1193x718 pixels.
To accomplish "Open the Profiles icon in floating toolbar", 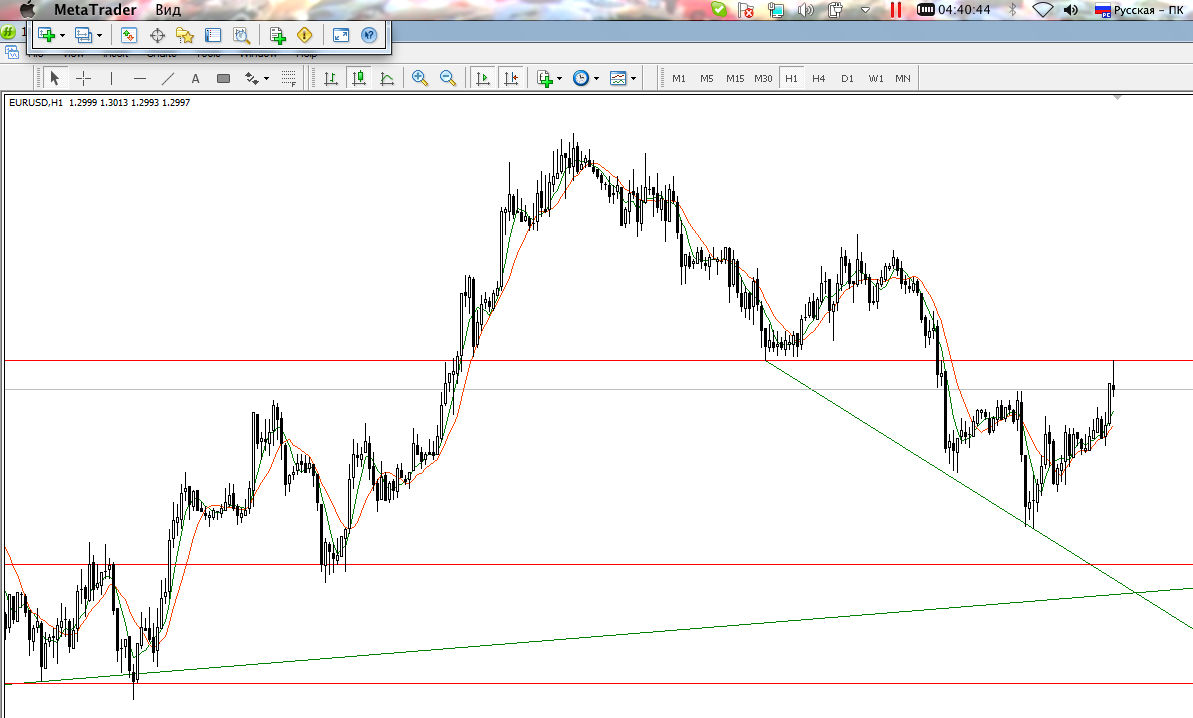I will point(84,35).
